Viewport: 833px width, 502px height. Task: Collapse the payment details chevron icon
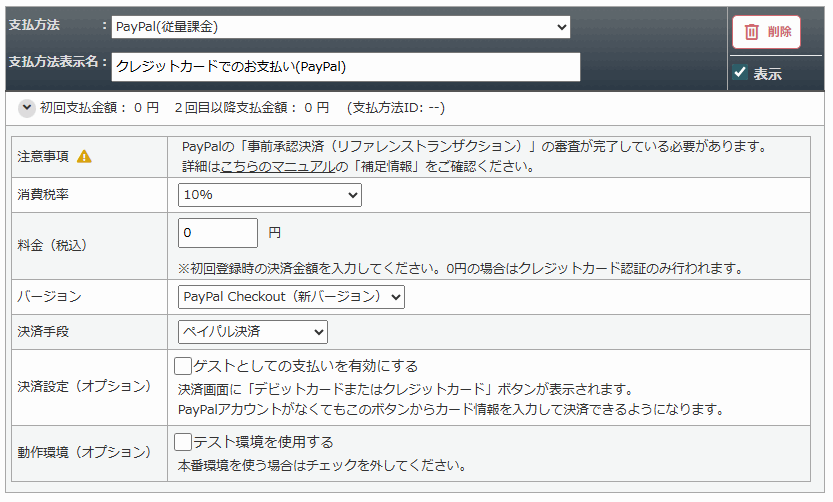click(x=26, y=107)
